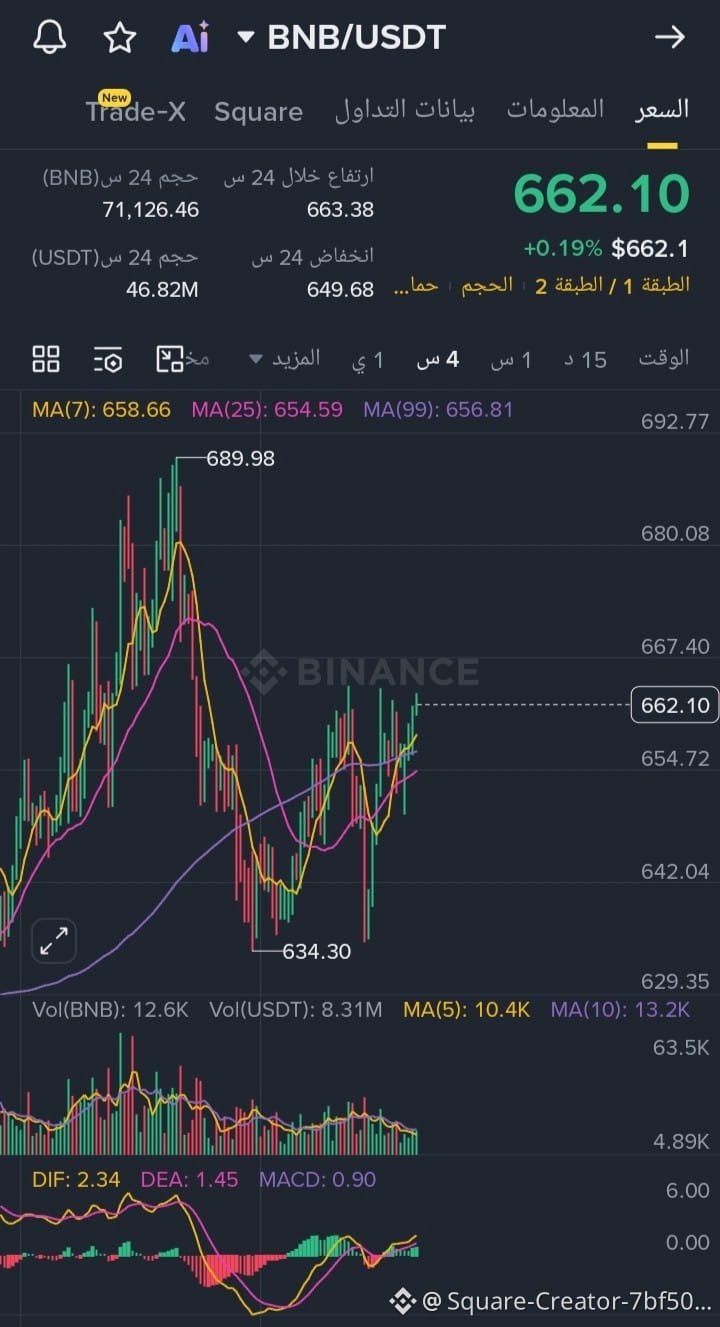
Task: Click the 680.08 price axis label
Action: point(675,533)
